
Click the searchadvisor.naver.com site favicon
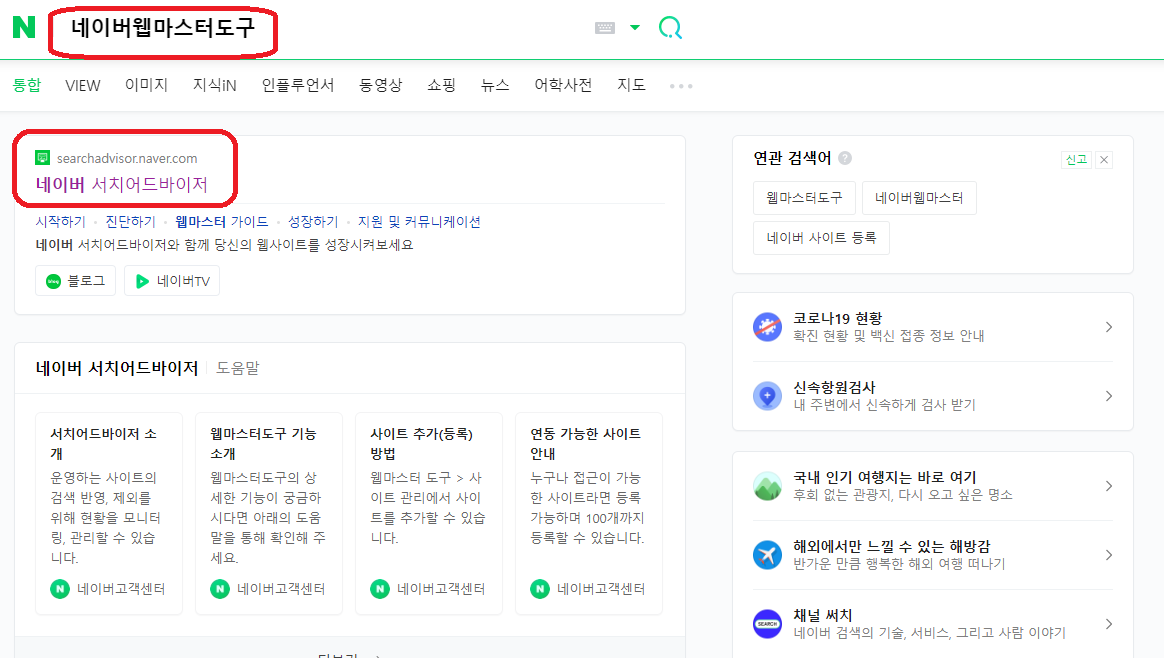click(x=42, y=157)
